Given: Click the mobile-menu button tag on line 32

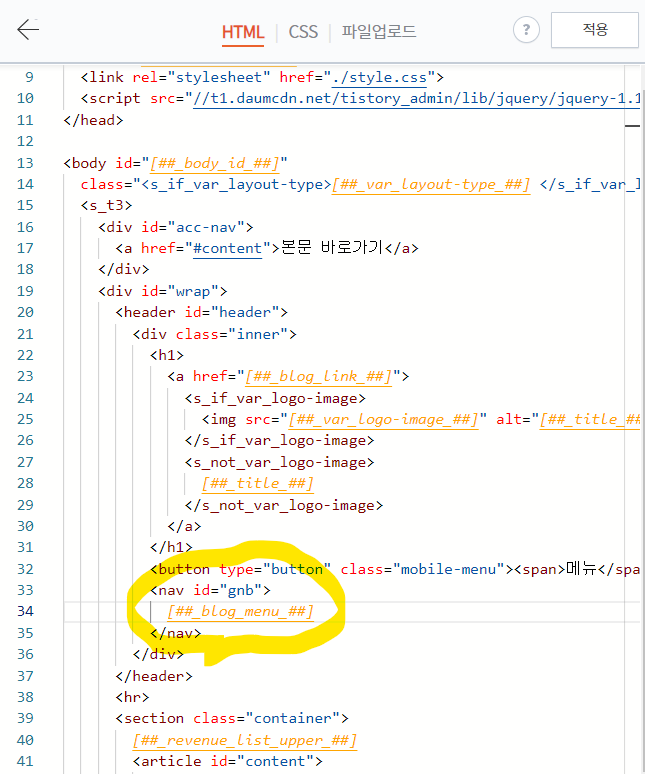Looking at the screenshot, I should point(395,569).
